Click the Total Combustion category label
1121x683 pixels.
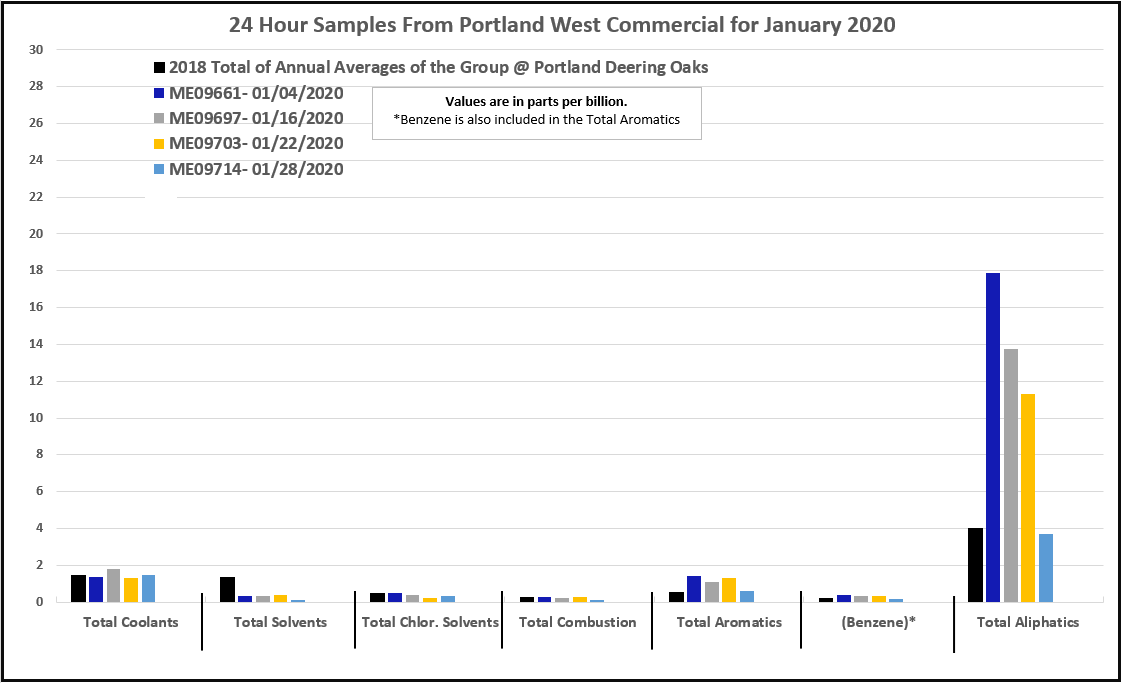click(x=577, y=622)
